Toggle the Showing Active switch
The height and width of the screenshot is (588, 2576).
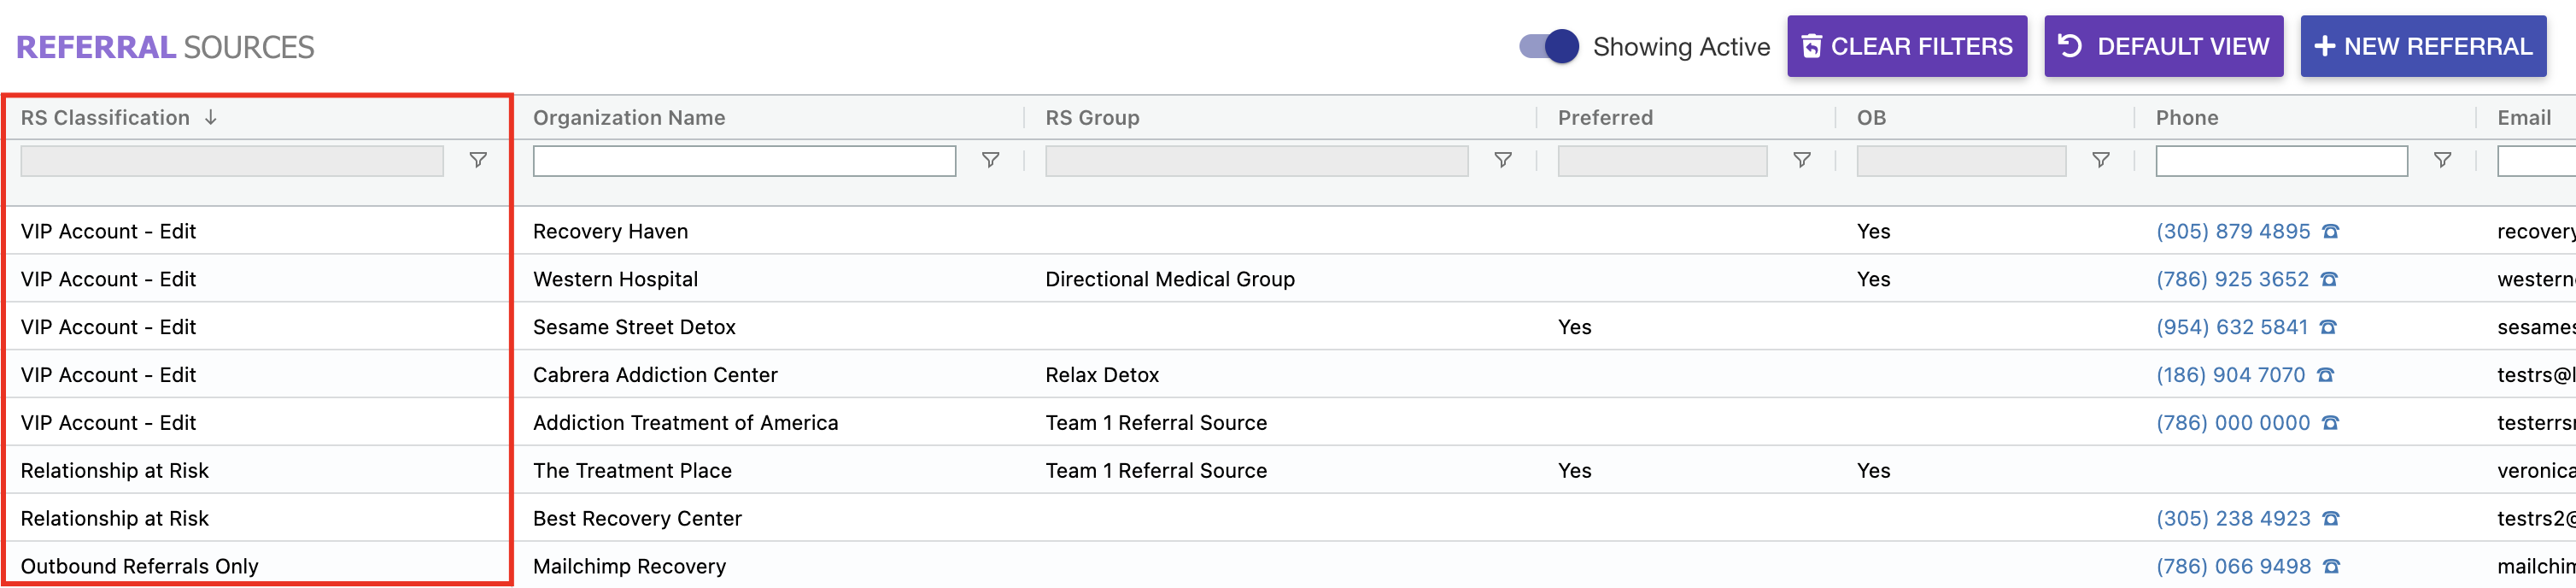click(x=1548, y=47)
